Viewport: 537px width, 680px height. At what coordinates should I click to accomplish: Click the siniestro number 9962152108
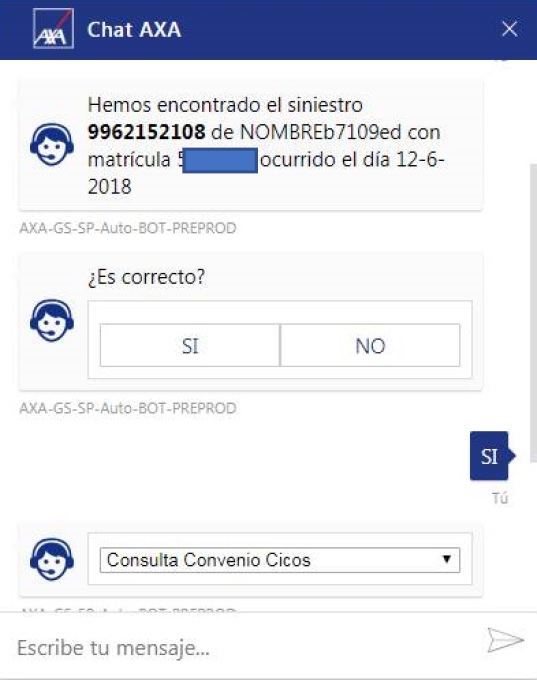point(147,132)
